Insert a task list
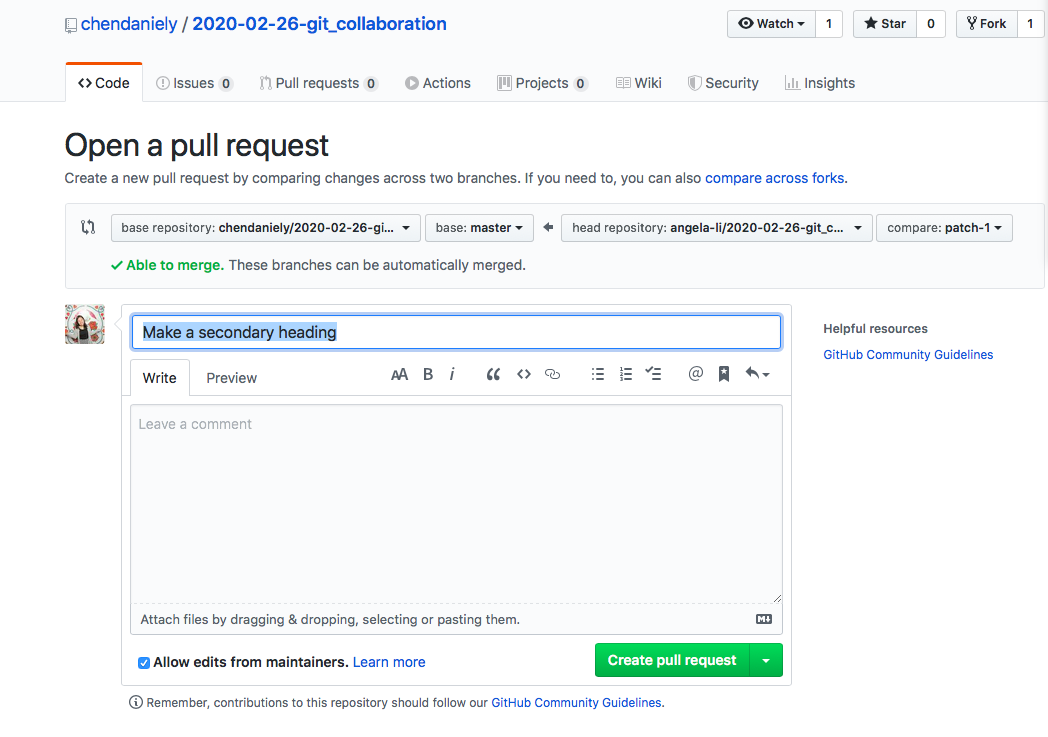This screenshot has width=1048, height=737. coord(654,374)
